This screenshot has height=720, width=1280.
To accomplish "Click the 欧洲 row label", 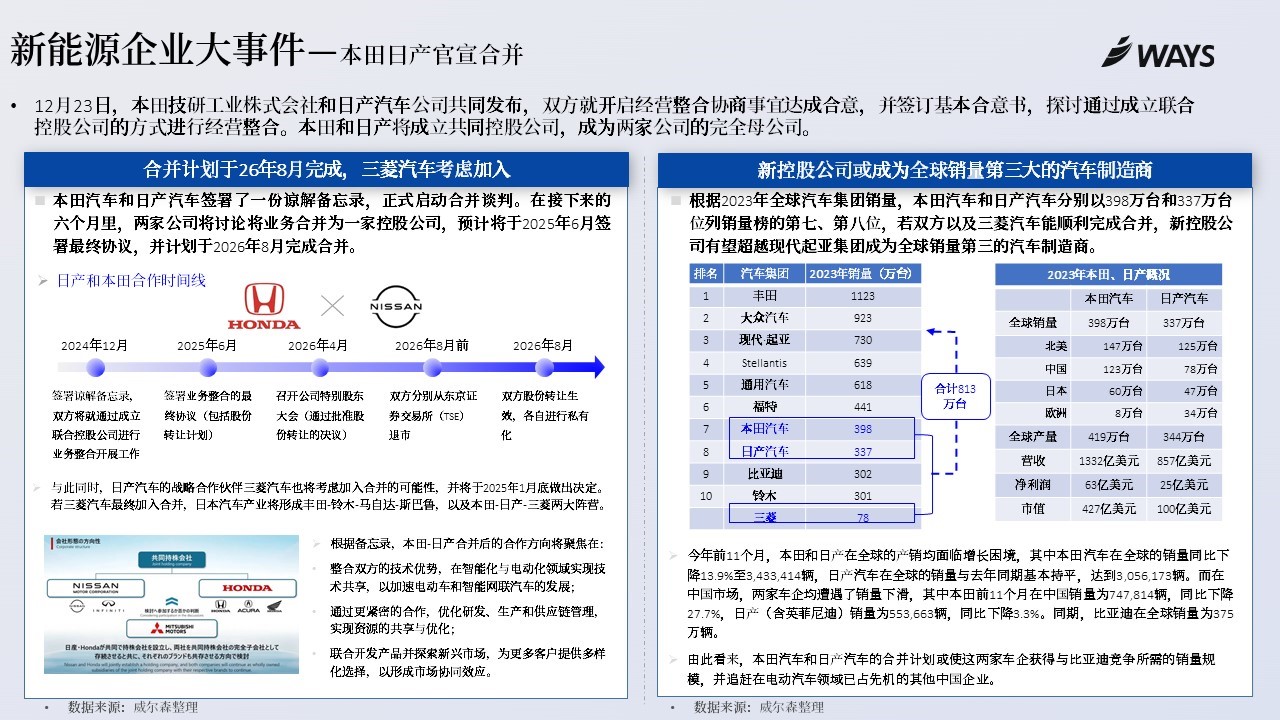I will click(x=1032, y=413).
